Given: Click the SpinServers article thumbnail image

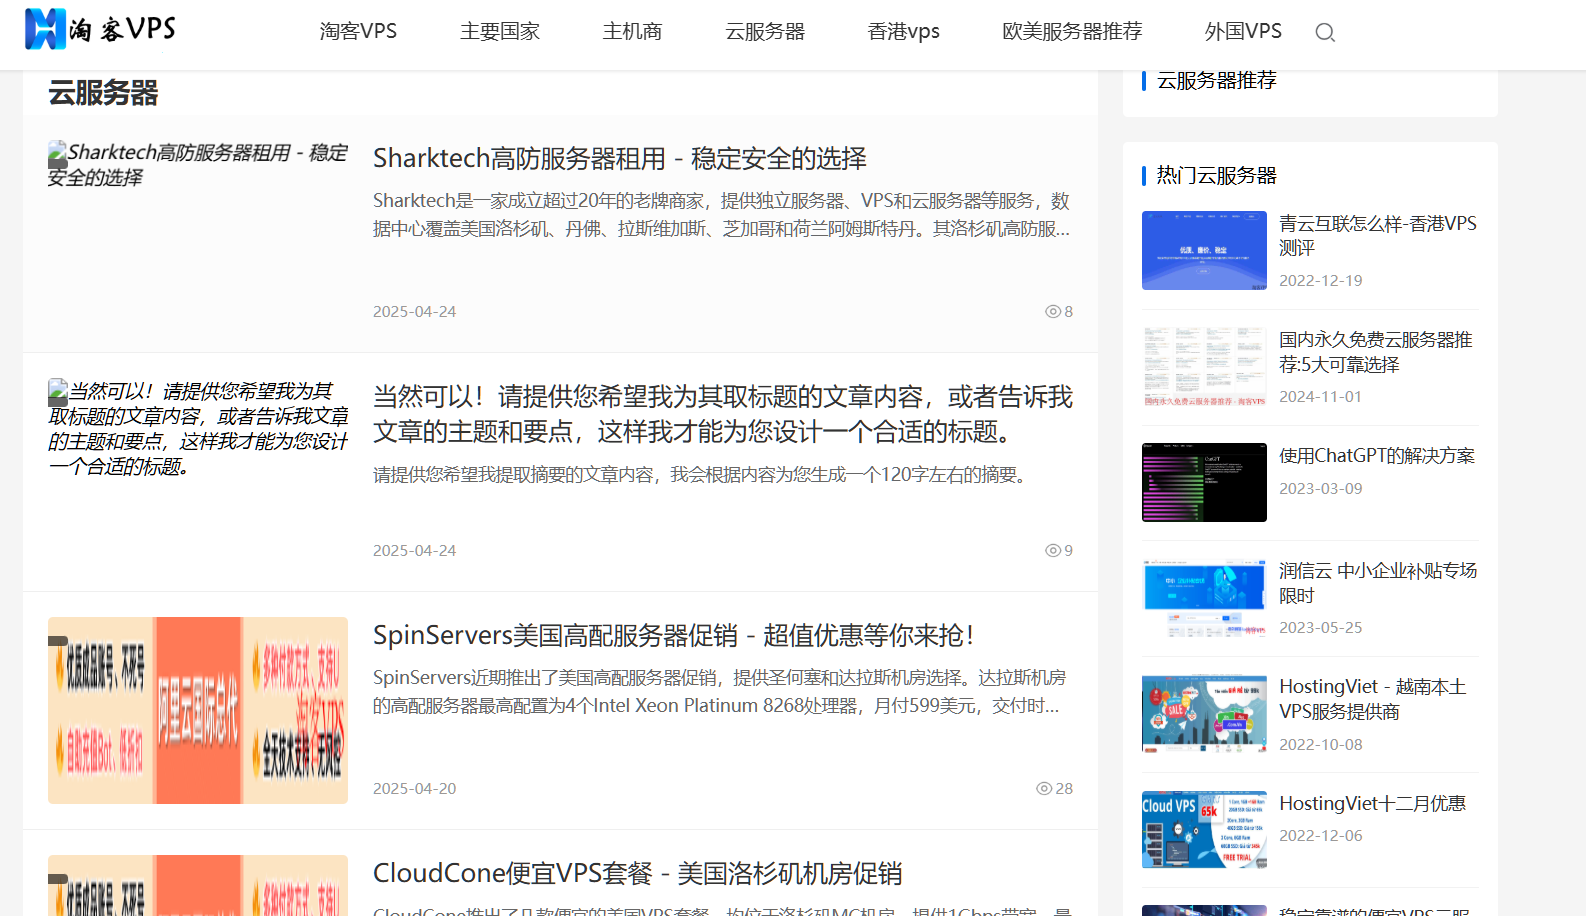Looking at the screenshot, I should click(198, 710).
